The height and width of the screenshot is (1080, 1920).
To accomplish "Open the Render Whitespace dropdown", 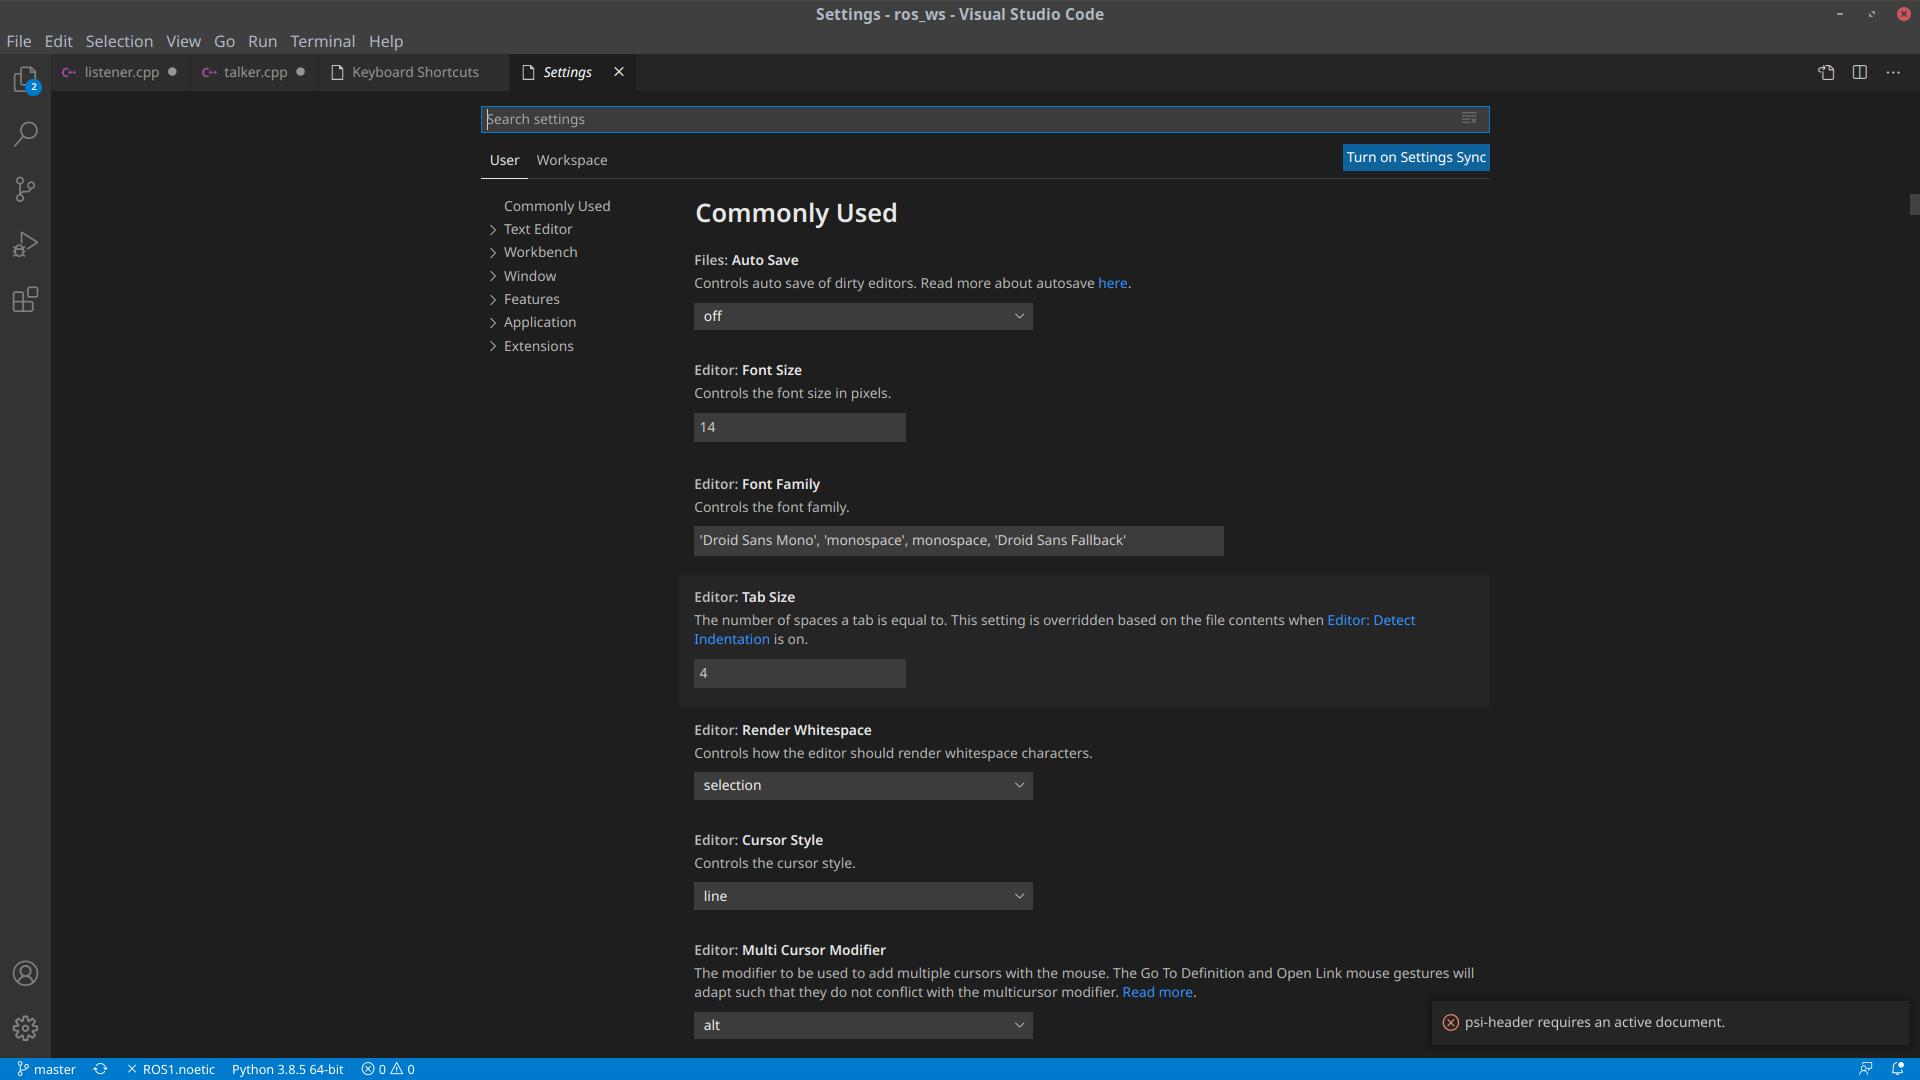I will pyautogui.click(x=863, y=785).
